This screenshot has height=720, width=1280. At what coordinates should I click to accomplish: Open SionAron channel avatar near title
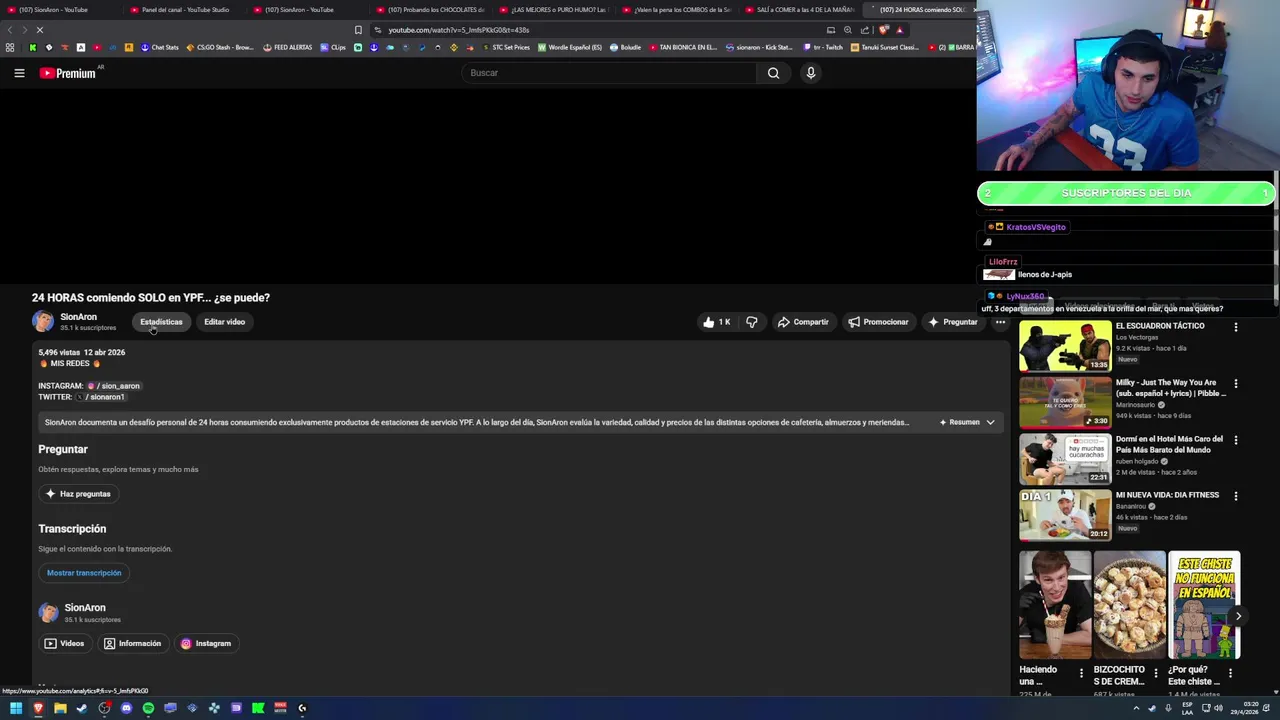(43, 321)
